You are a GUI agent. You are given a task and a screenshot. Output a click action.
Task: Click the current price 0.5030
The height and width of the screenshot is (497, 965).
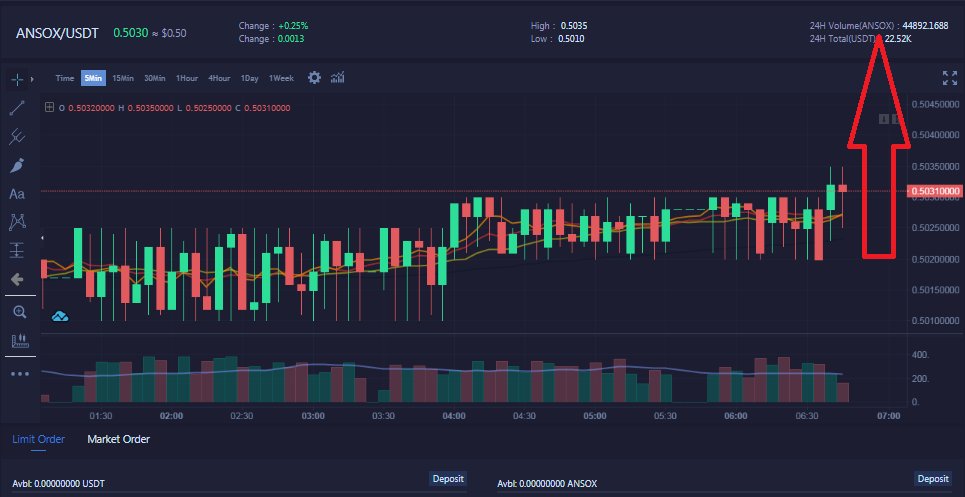pos(130,33)
